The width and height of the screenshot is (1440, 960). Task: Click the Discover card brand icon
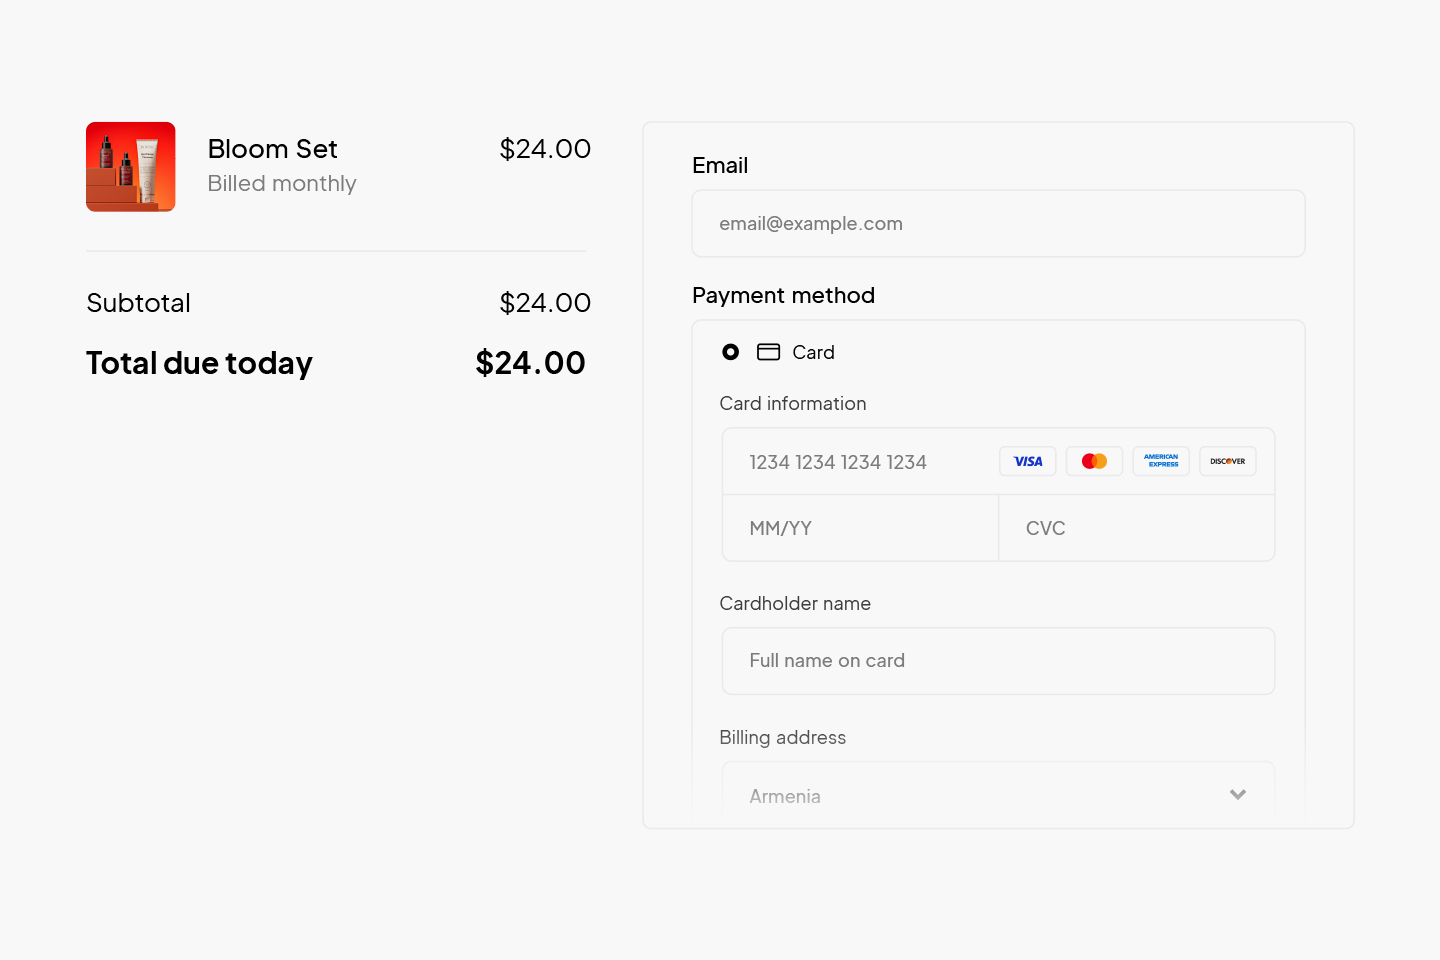pyautogui.click(x=1227, y=461)
